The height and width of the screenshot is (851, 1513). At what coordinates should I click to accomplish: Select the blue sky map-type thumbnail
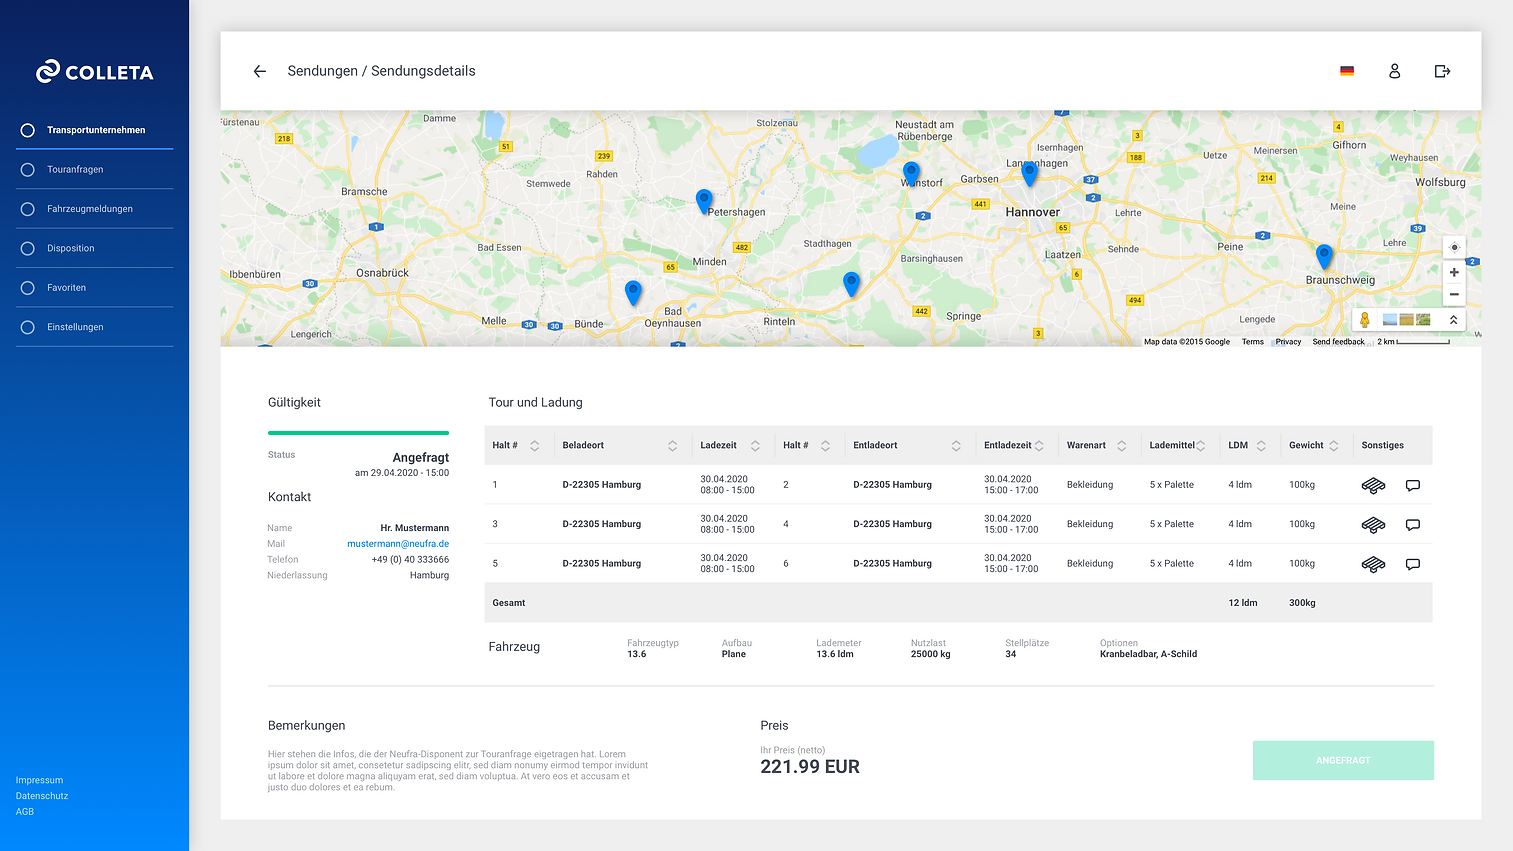[x=1390, y=320]
